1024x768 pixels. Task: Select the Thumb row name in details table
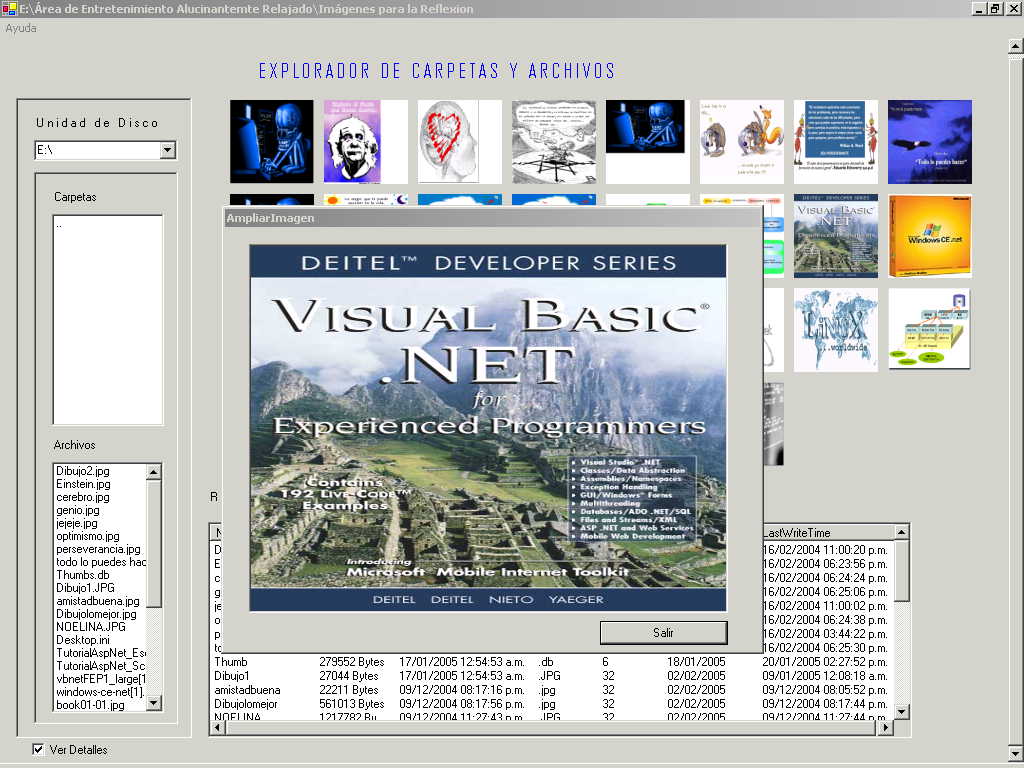coord(231,662)
